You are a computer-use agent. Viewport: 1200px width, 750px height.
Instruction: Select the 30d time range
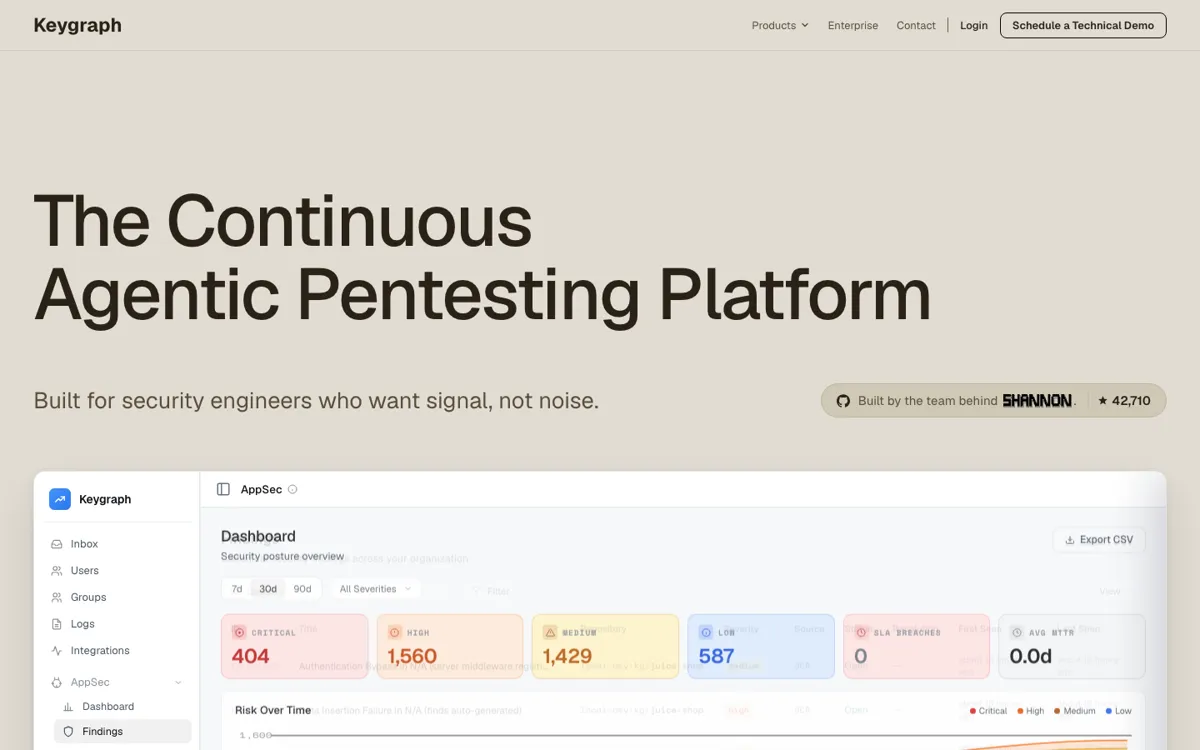pyautogui.click(x=268, y=589)
